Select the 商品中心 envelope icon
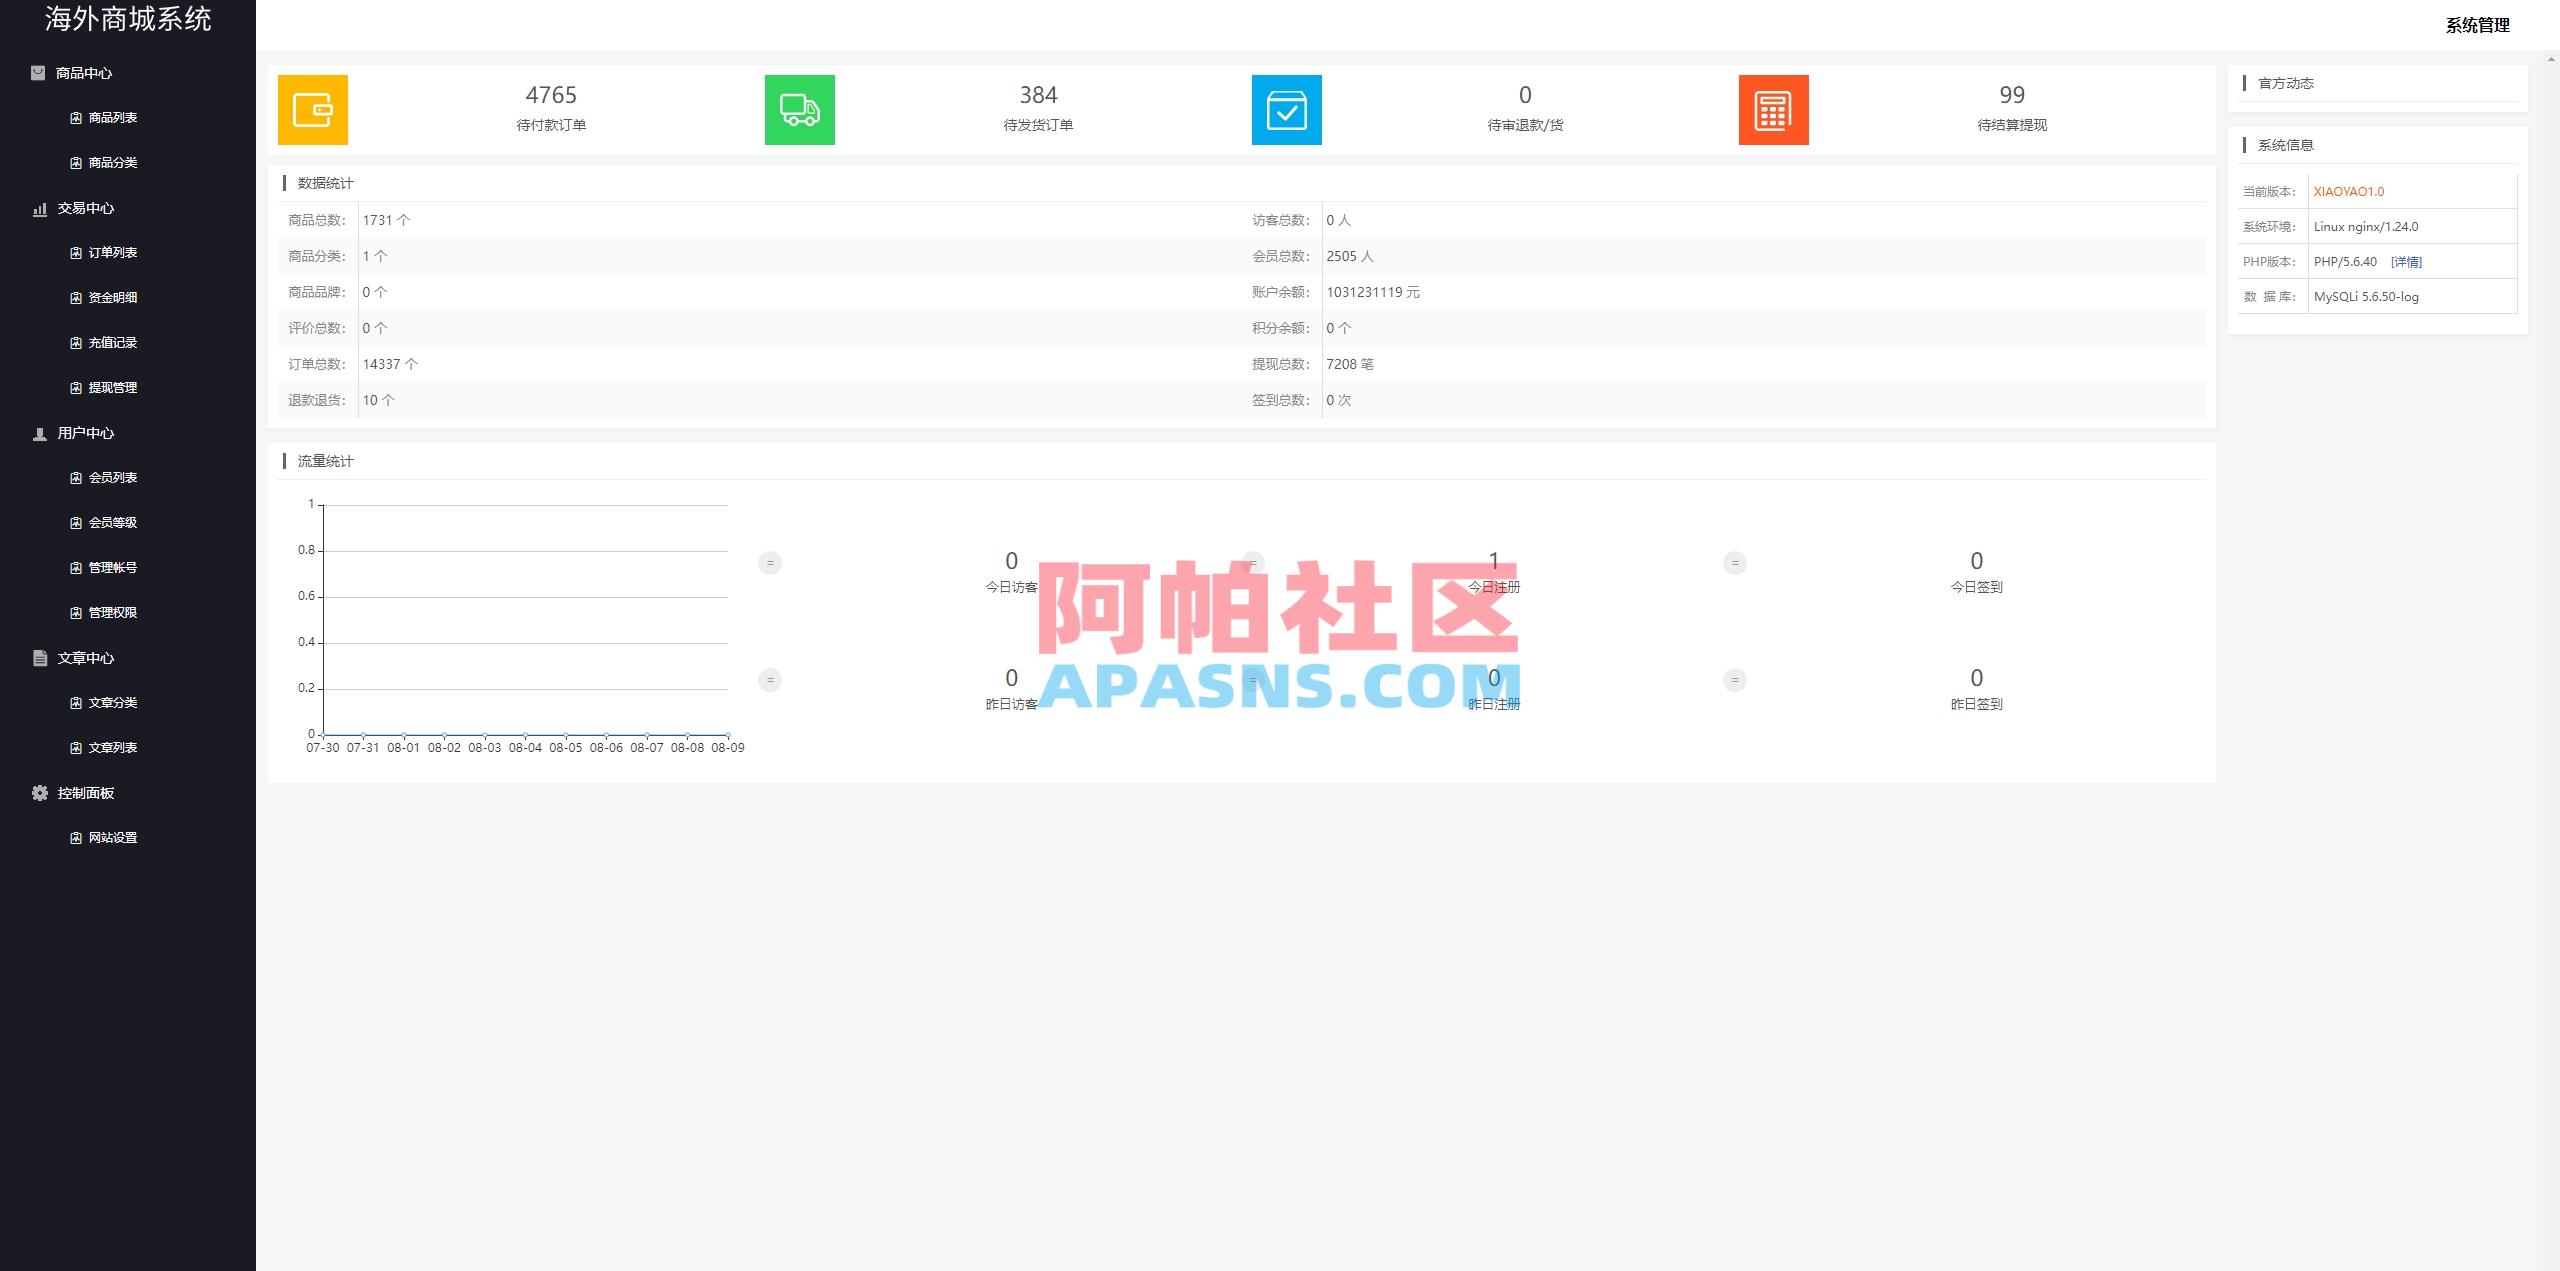The width and height of the screenshot is (2560, 1271). [x=38, y=72]
